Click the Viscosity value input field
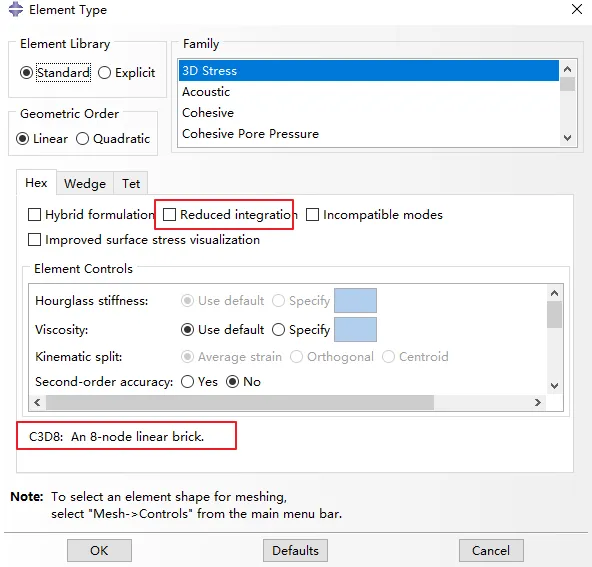592x567 pixels. click(x=355, y=330)
